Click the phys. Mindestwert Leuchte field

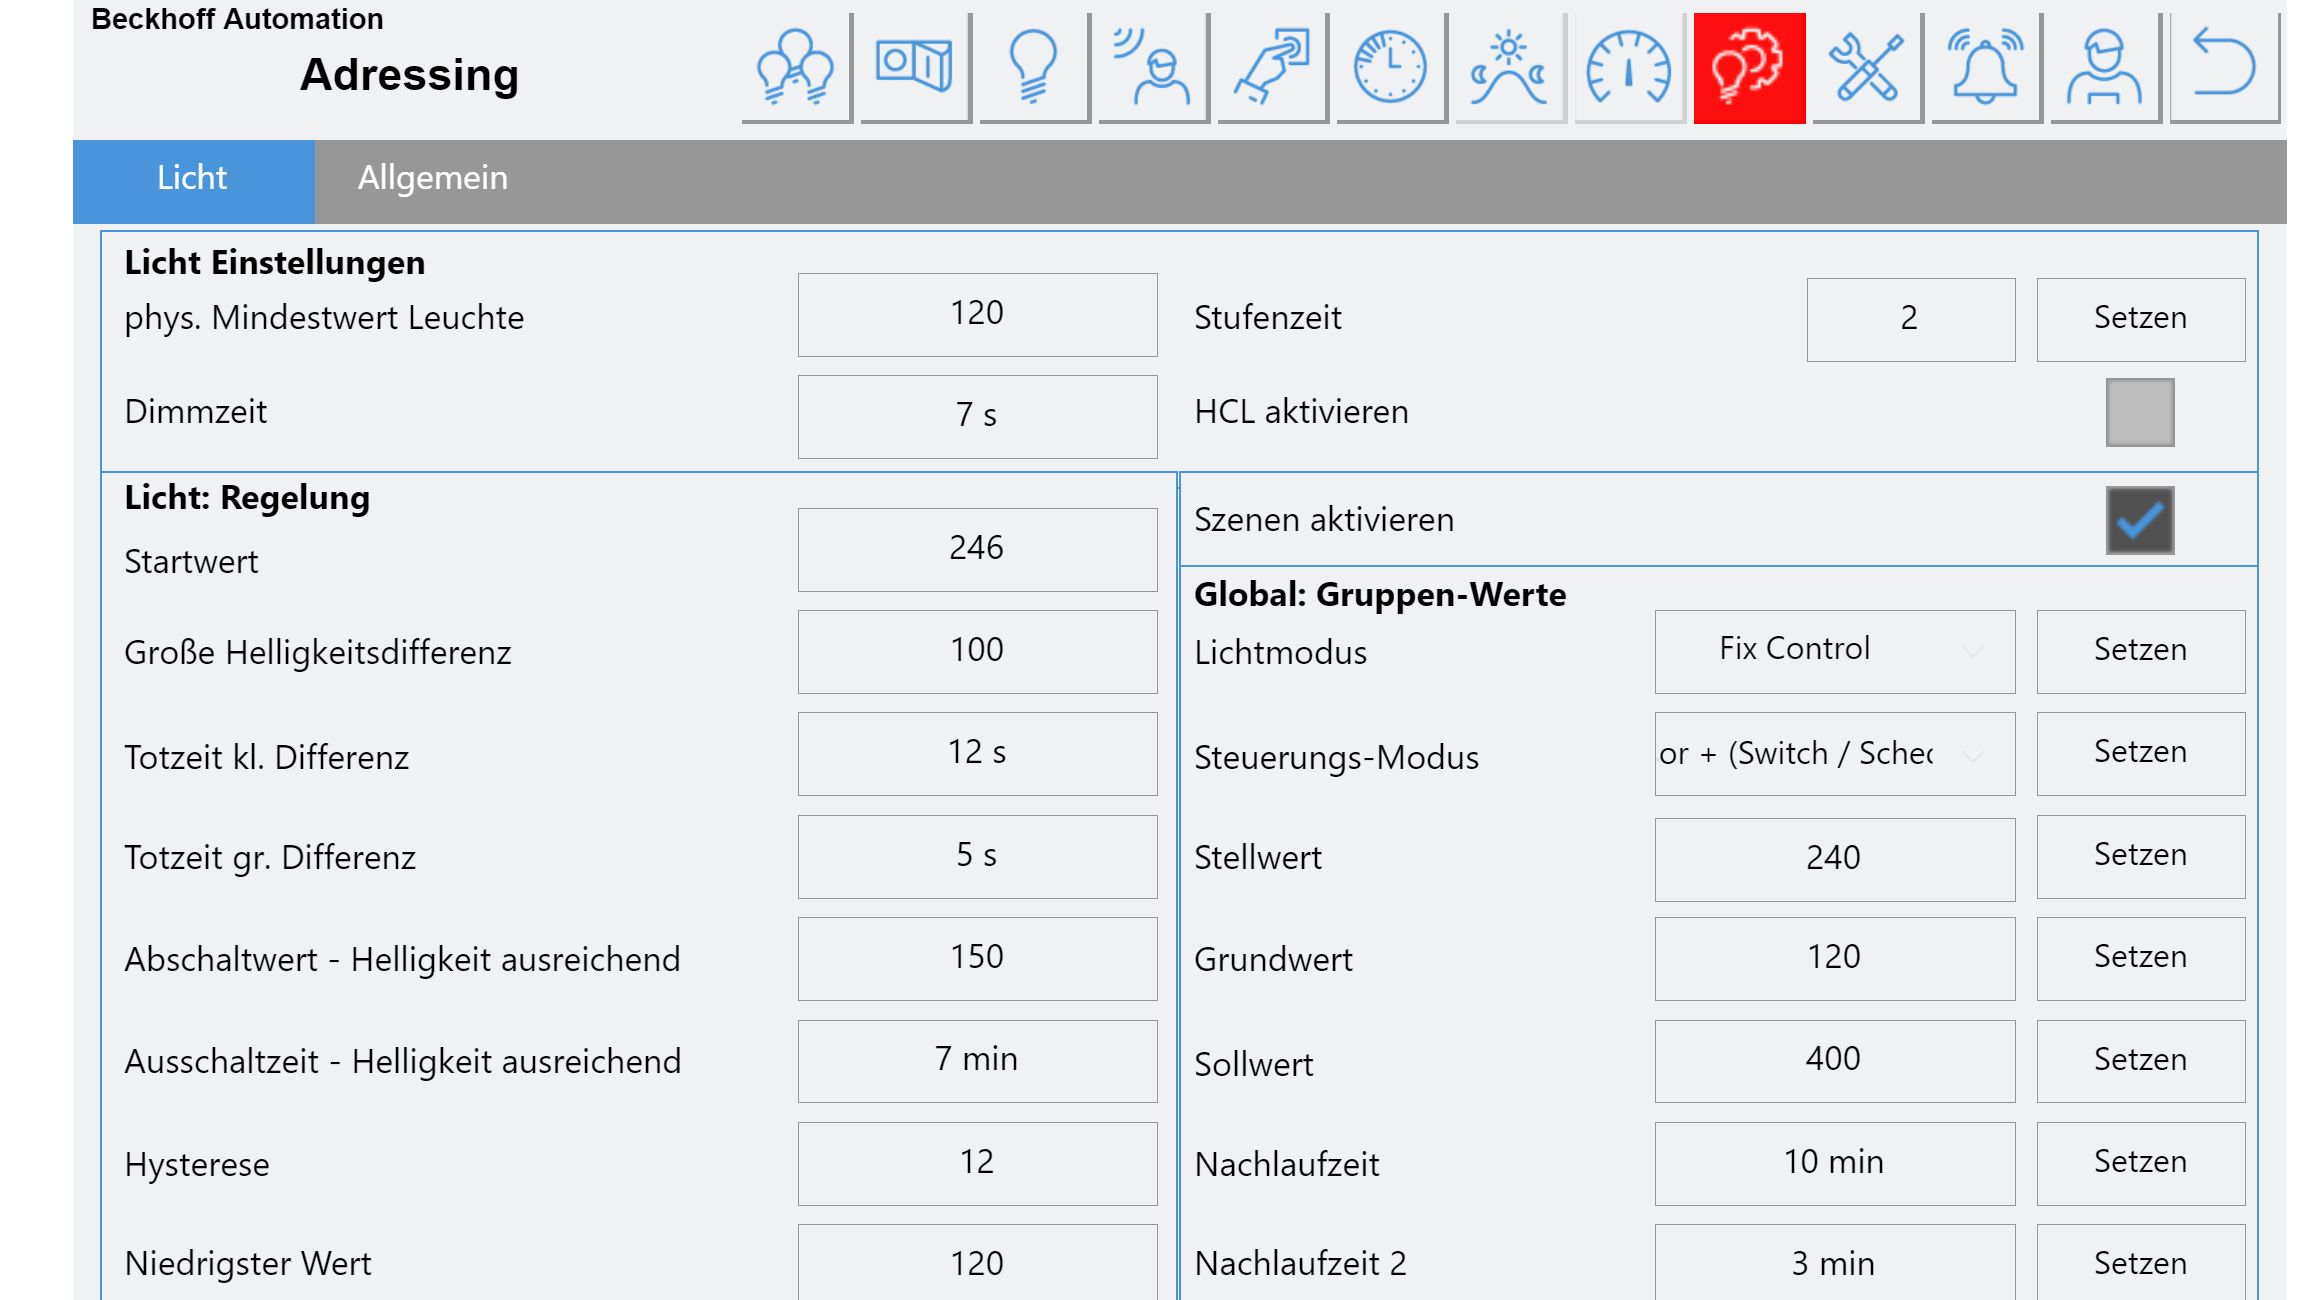[978, 315]
